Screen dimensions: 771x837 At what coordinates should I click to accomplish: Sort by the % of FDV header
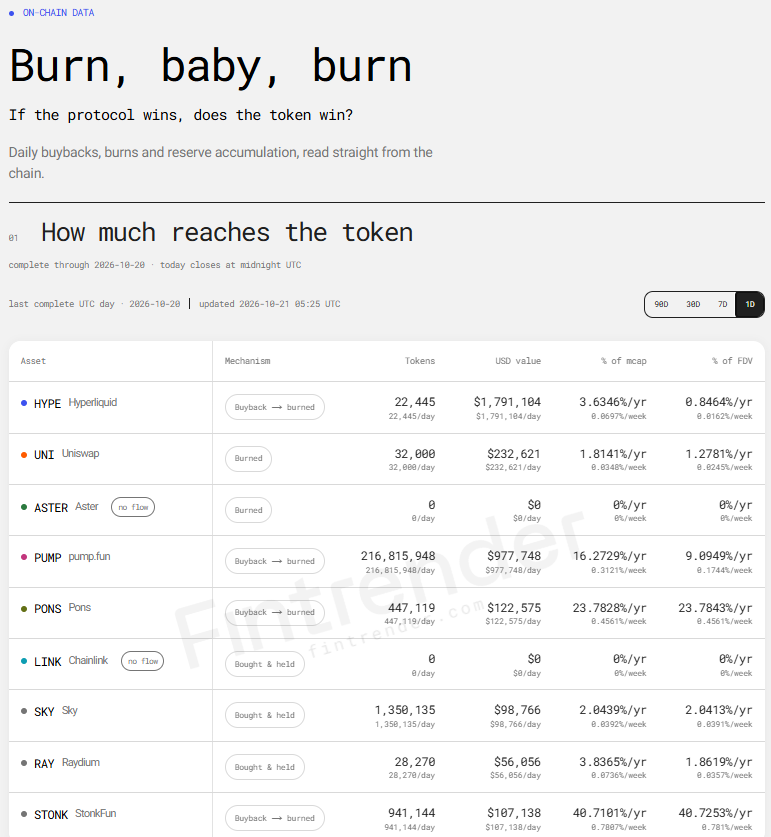[x=732, y=361]
